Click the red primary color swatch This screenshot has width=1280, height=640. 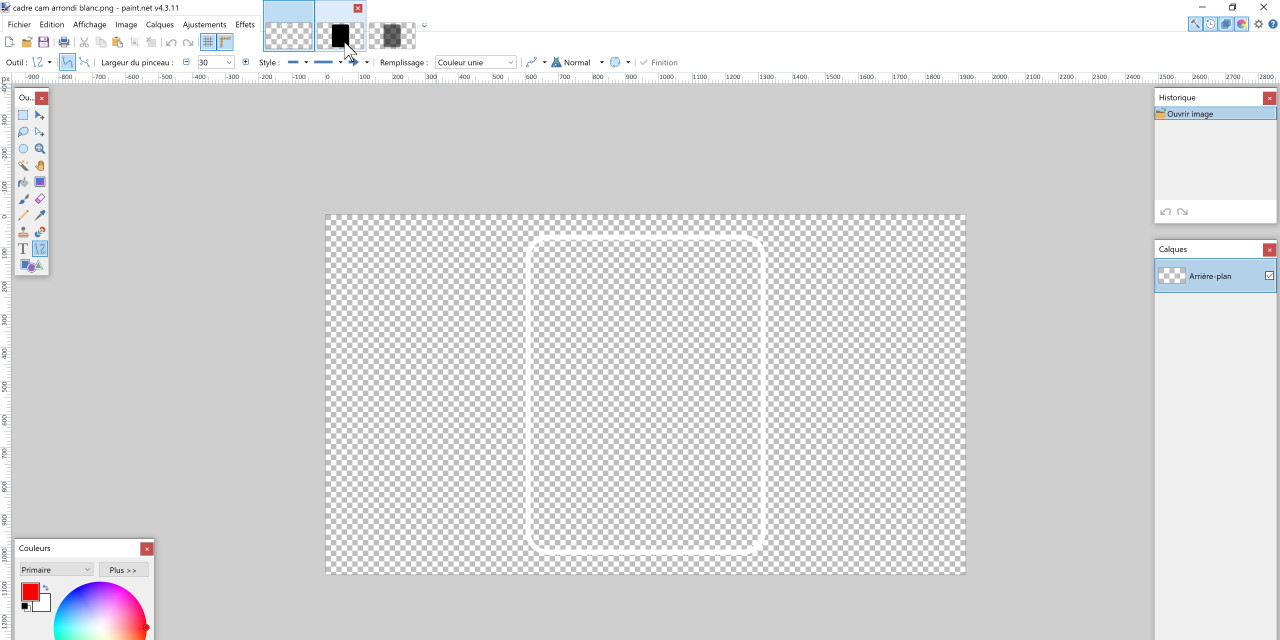tap(30, 592)
